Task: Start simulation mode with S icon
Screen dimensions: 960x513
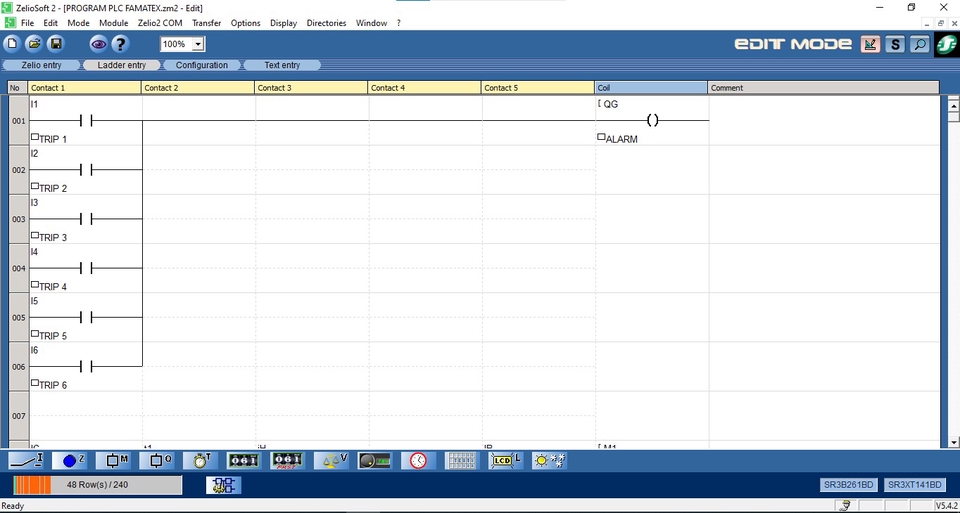Action: point(895,44)
